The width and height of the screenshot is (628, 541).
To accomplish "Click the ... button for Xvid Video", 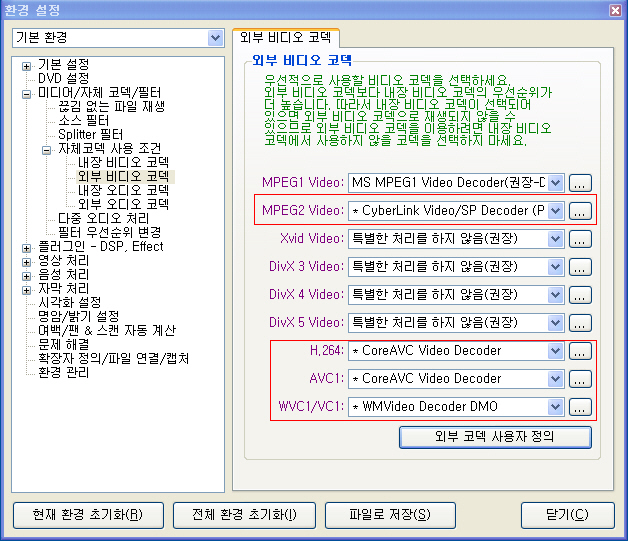I will [x=580, y=239].
